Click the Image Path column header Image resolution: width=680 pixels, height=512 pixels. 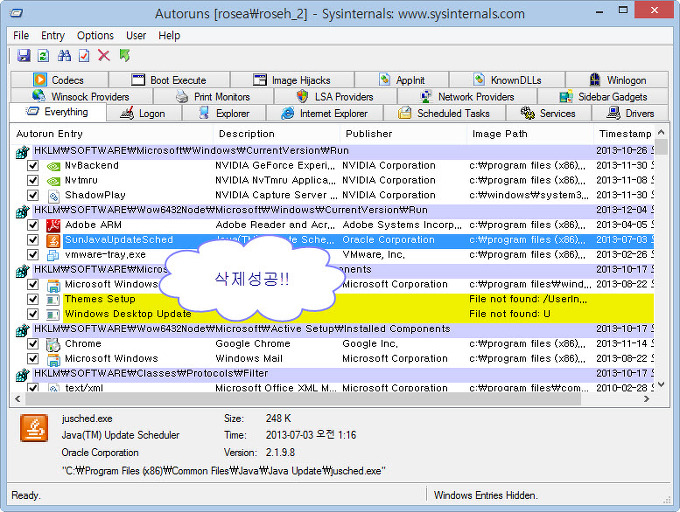coord(500,134)
